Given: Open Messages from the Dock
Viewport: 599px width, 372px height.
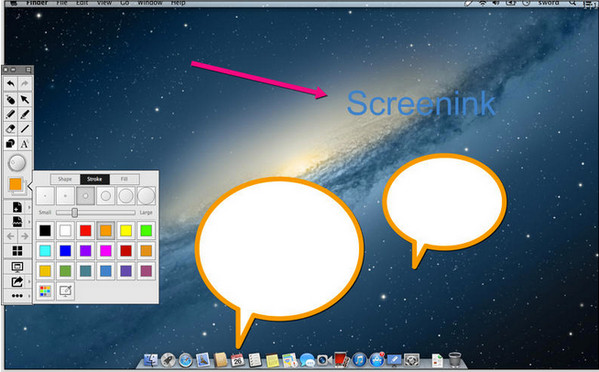Looking at the screenshot, I should click(307, 360).
